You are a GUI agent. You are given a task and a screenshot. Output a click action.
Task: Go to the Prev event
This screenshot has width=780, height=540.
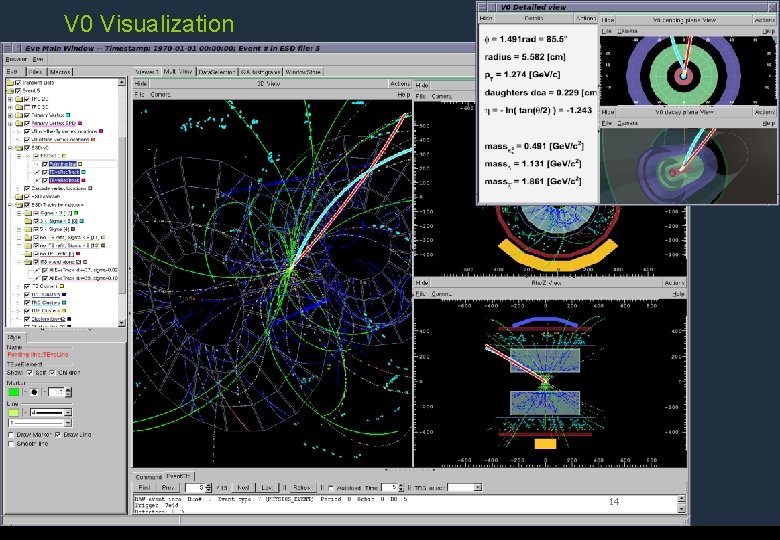point(168,488)
